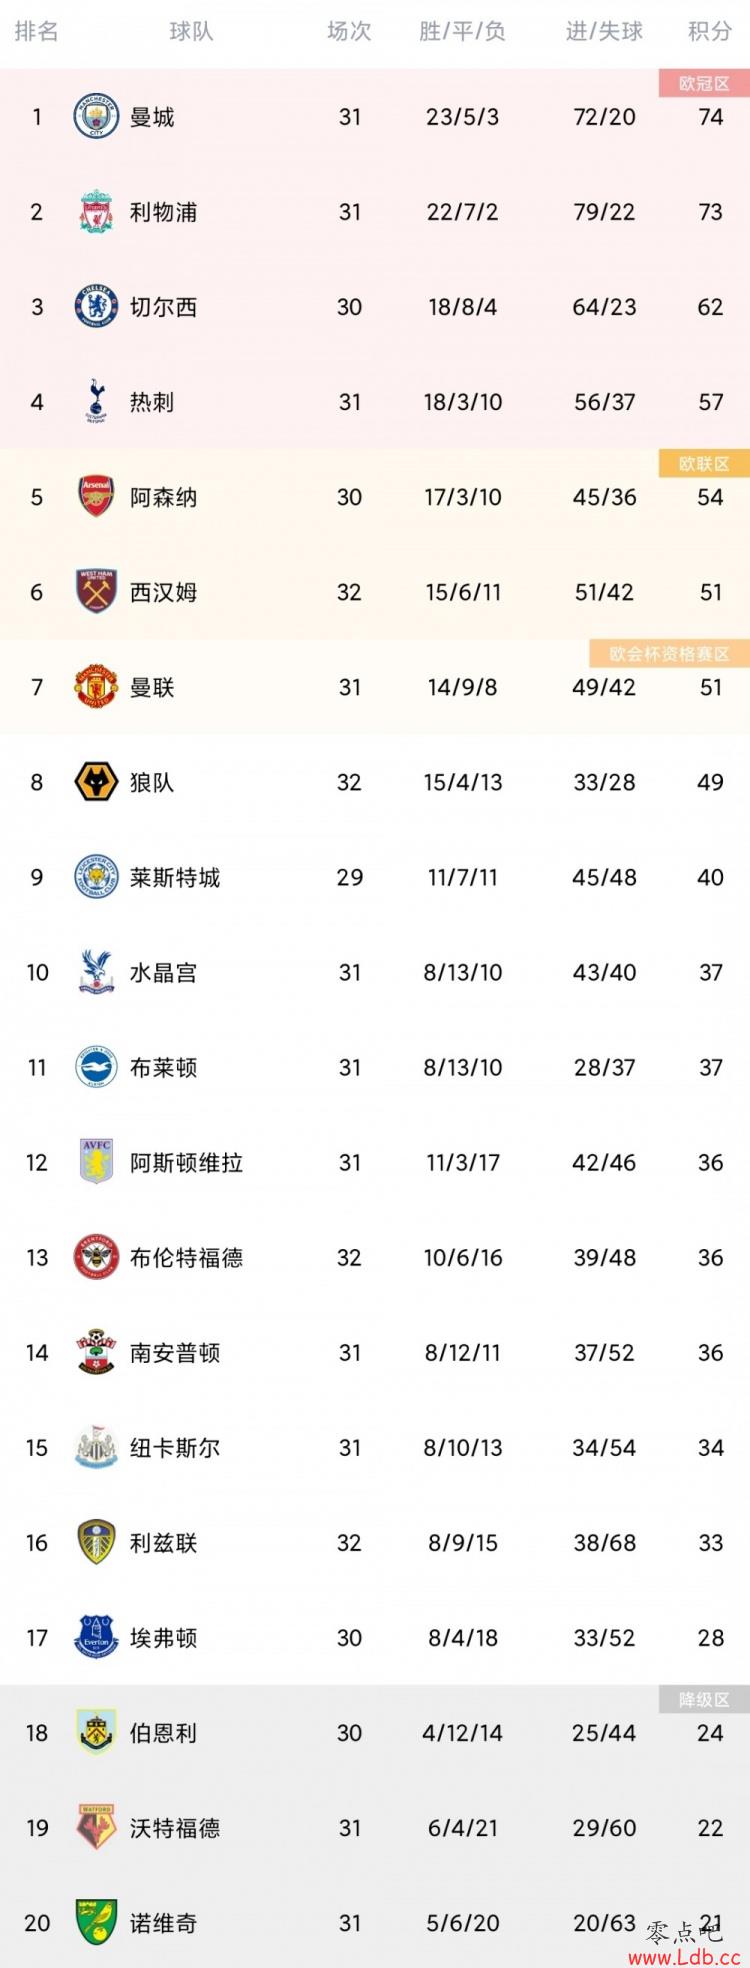Select the 场次 column header
Screen dimensions: 750x1968
[349, 32]
